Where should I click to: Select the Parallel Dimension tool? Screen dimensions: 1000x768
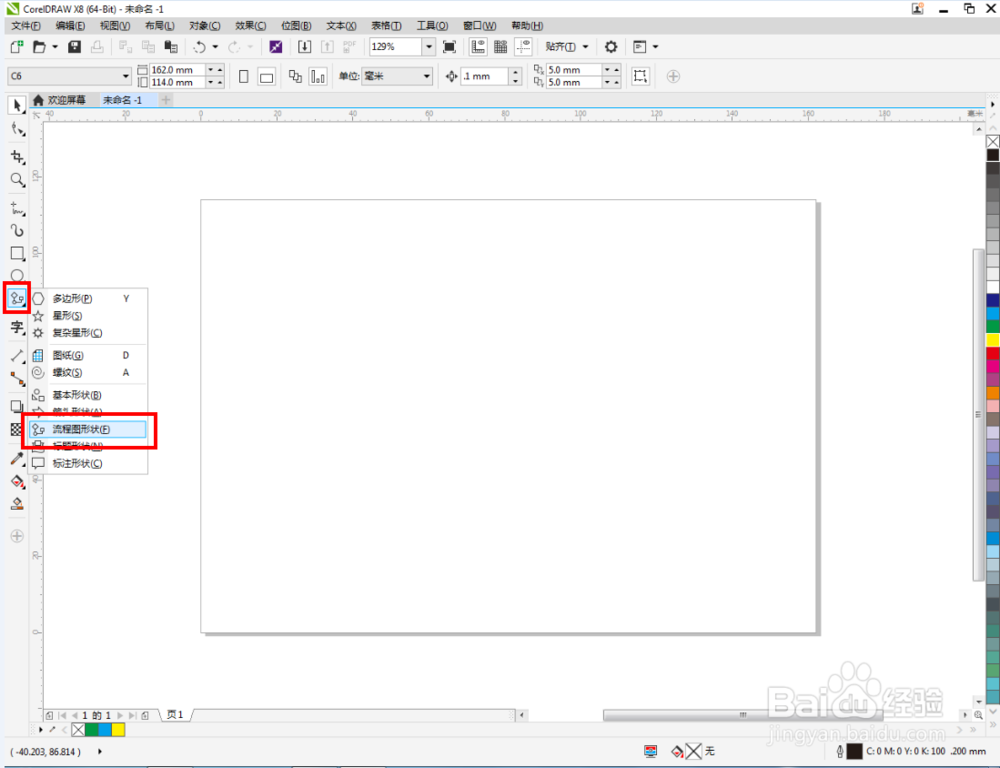click(x=18, y=355)
